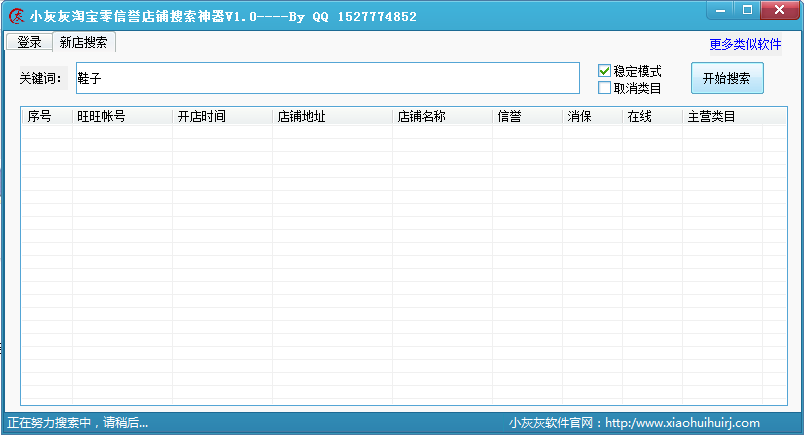Sort by the 旺旺帐号 column header

pyautogui.click(x=123, y=116)
